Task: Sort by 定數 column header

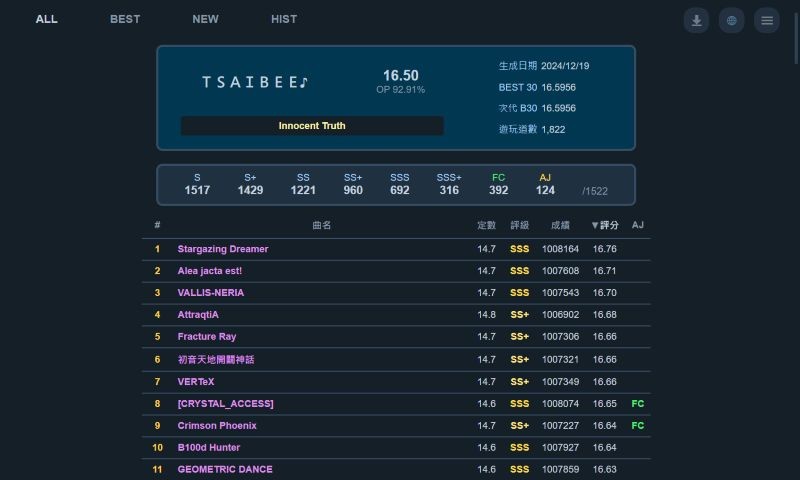Action: [486, 225]
